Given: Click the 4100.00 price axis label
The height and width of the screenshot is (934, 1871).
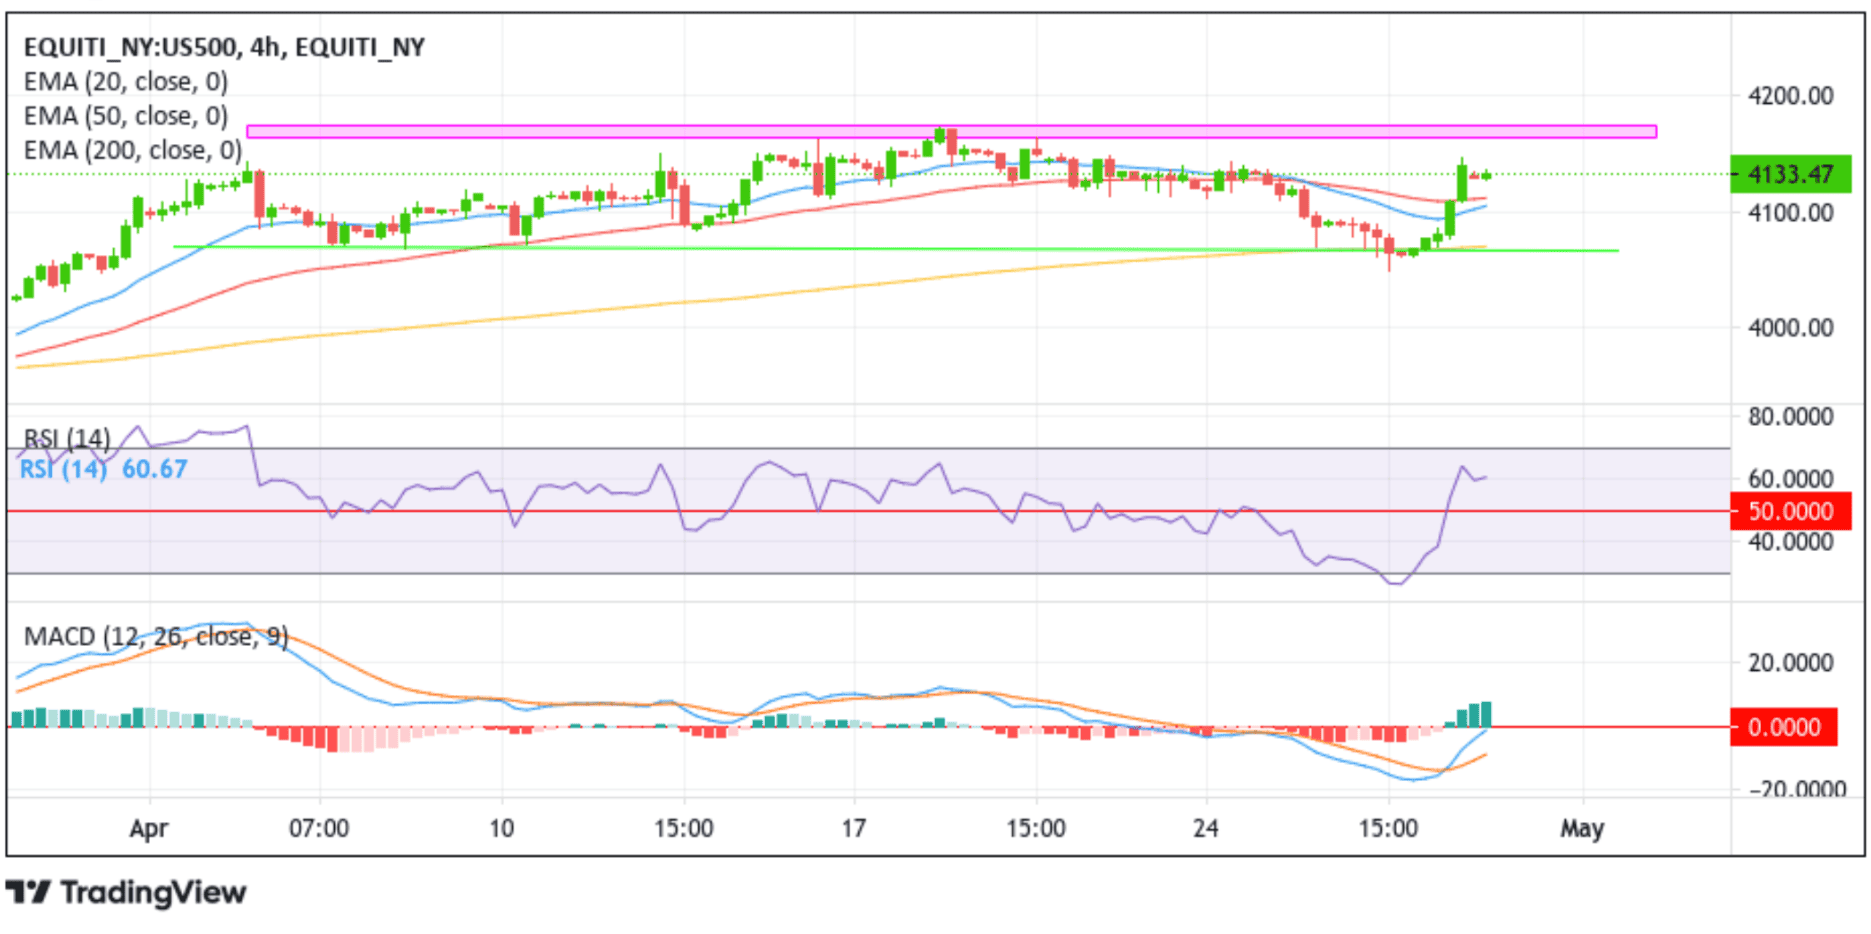Looking at the screenshot, I should [x=1790, y=212].
